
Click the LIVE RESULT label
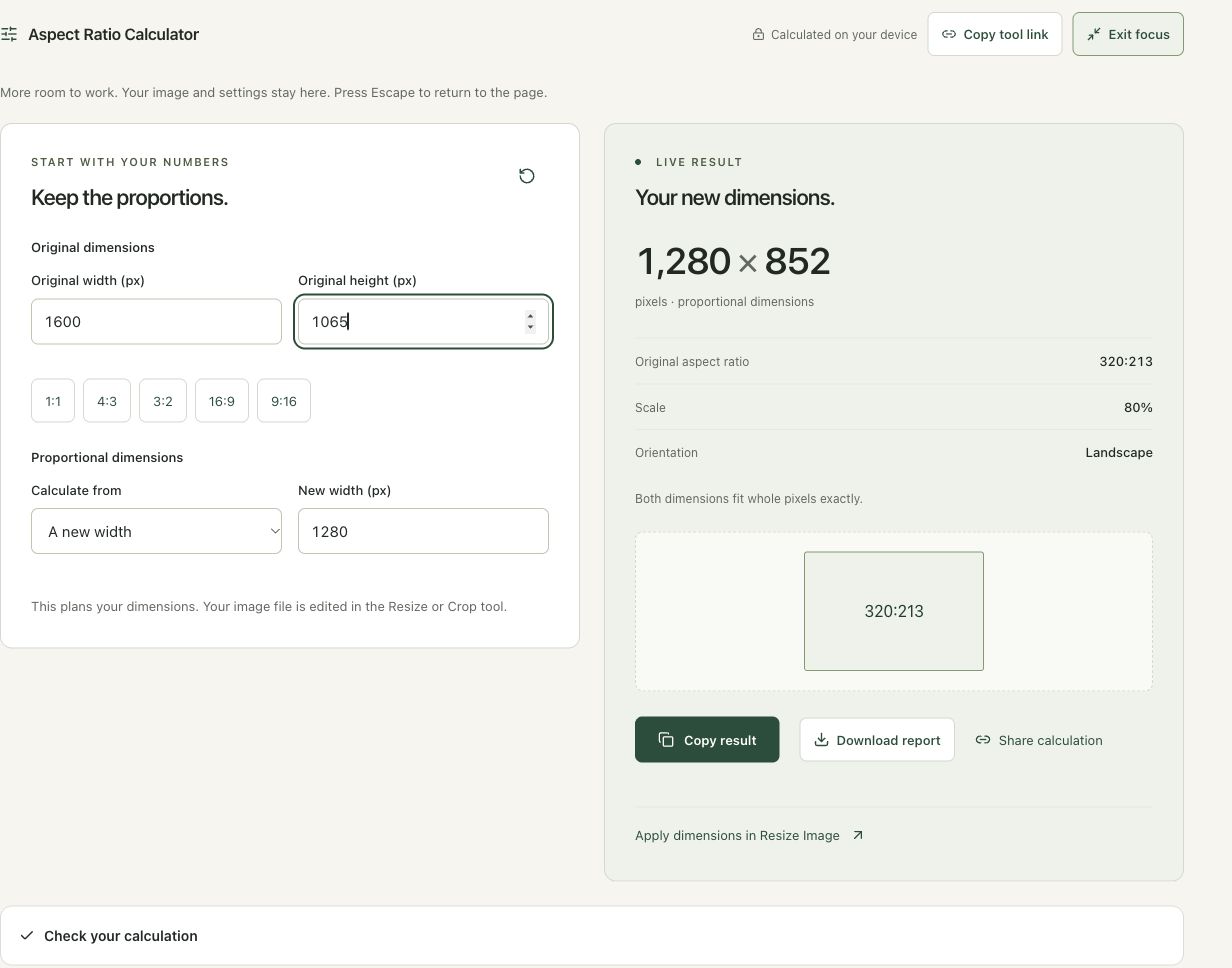pos(699,162)
